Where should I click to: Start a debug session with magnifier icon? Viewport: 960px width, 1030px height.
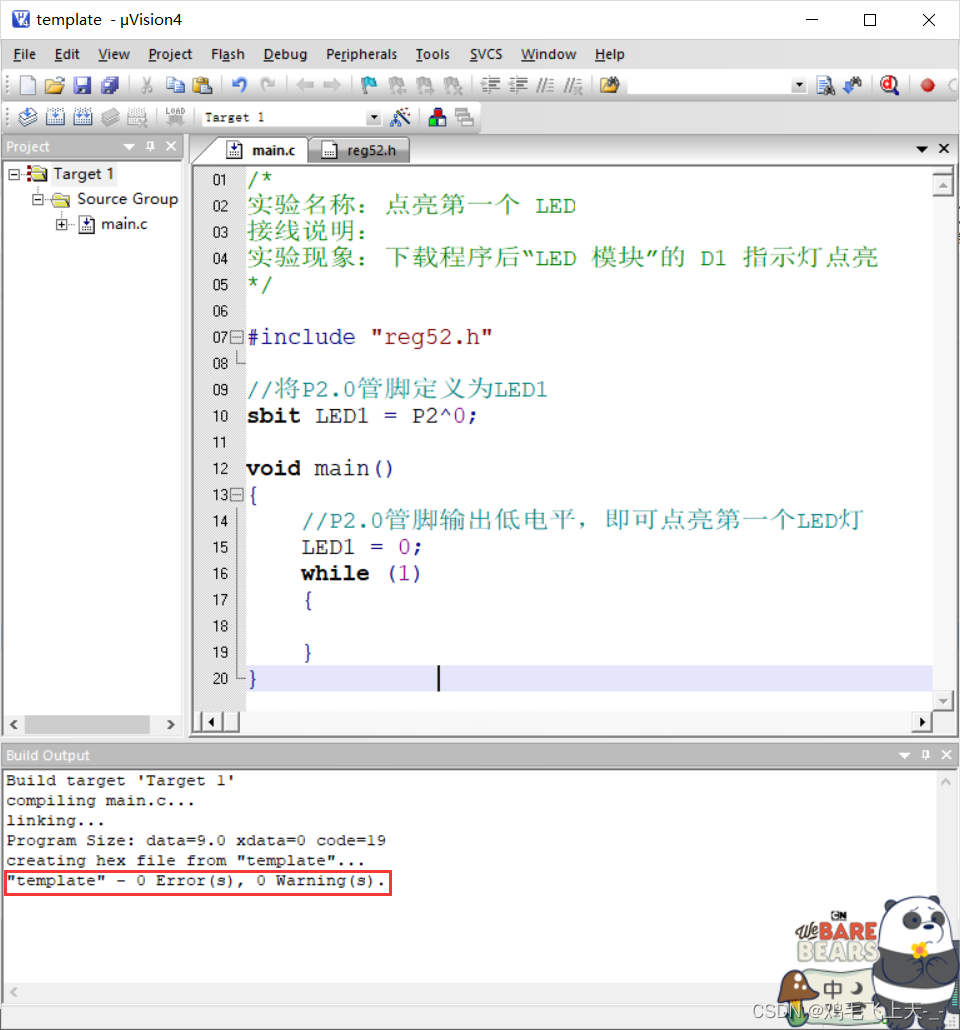click(890, 85)
